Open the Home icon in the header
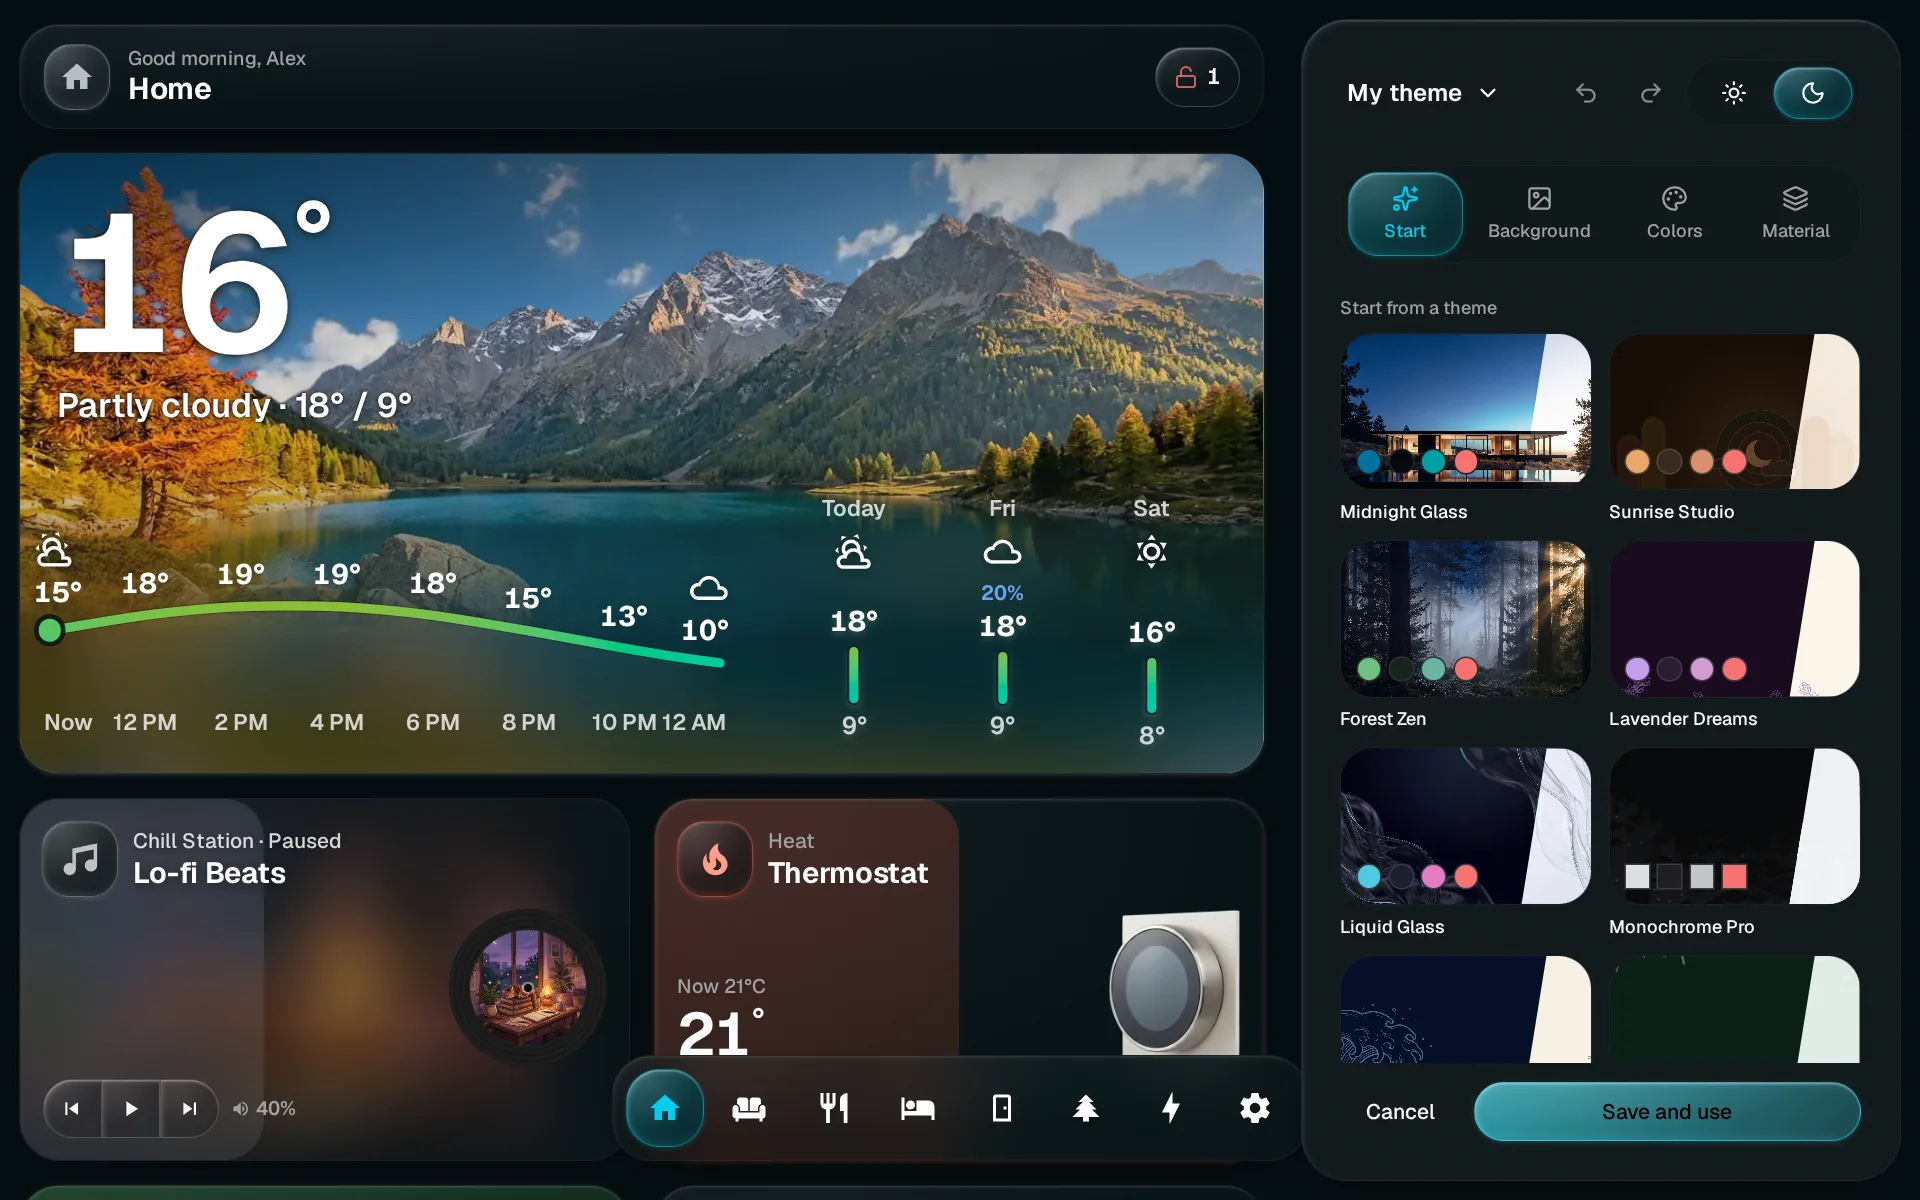 pyautogui.click(x=77, y=77)
